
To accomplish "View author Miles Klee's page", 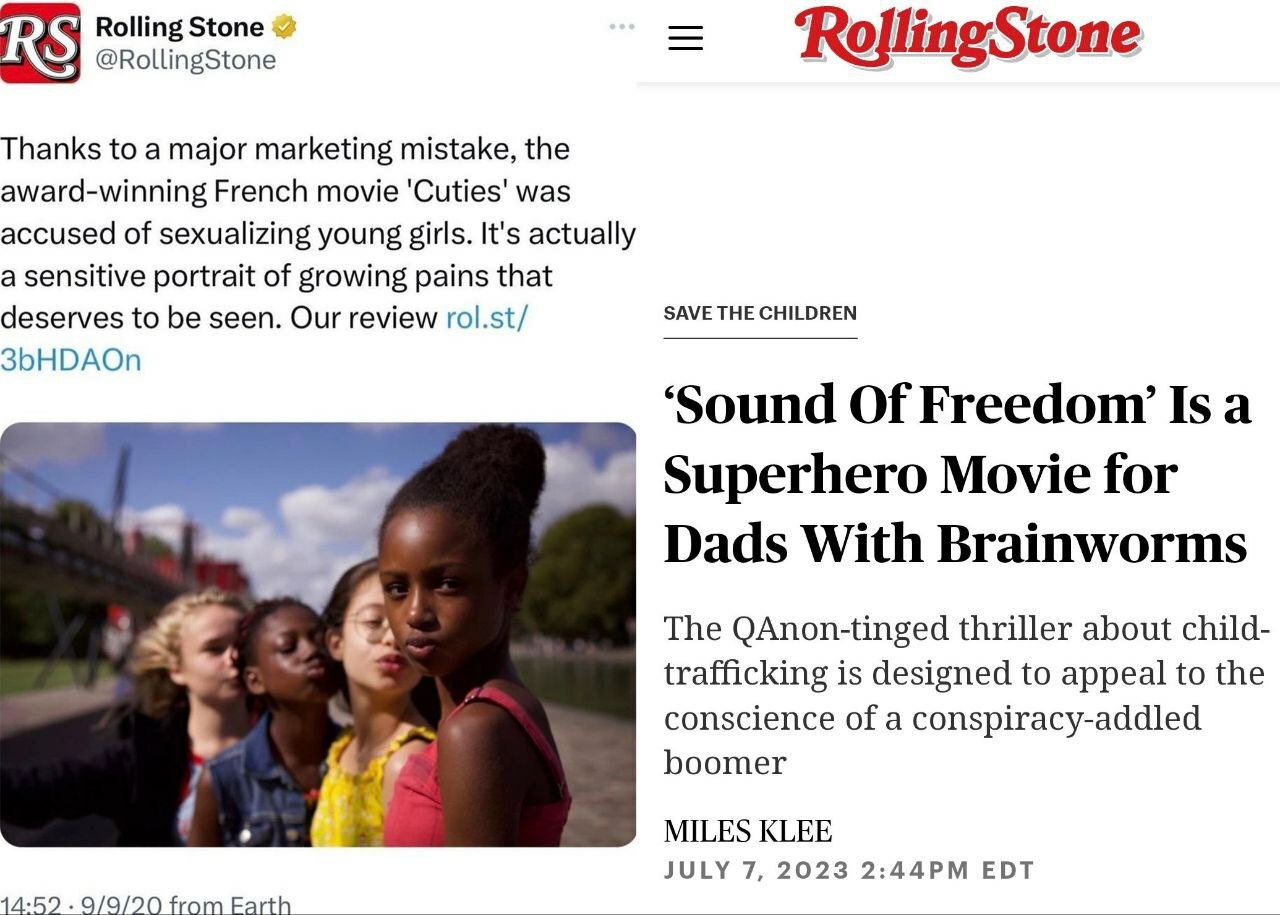I will (748, 831).
